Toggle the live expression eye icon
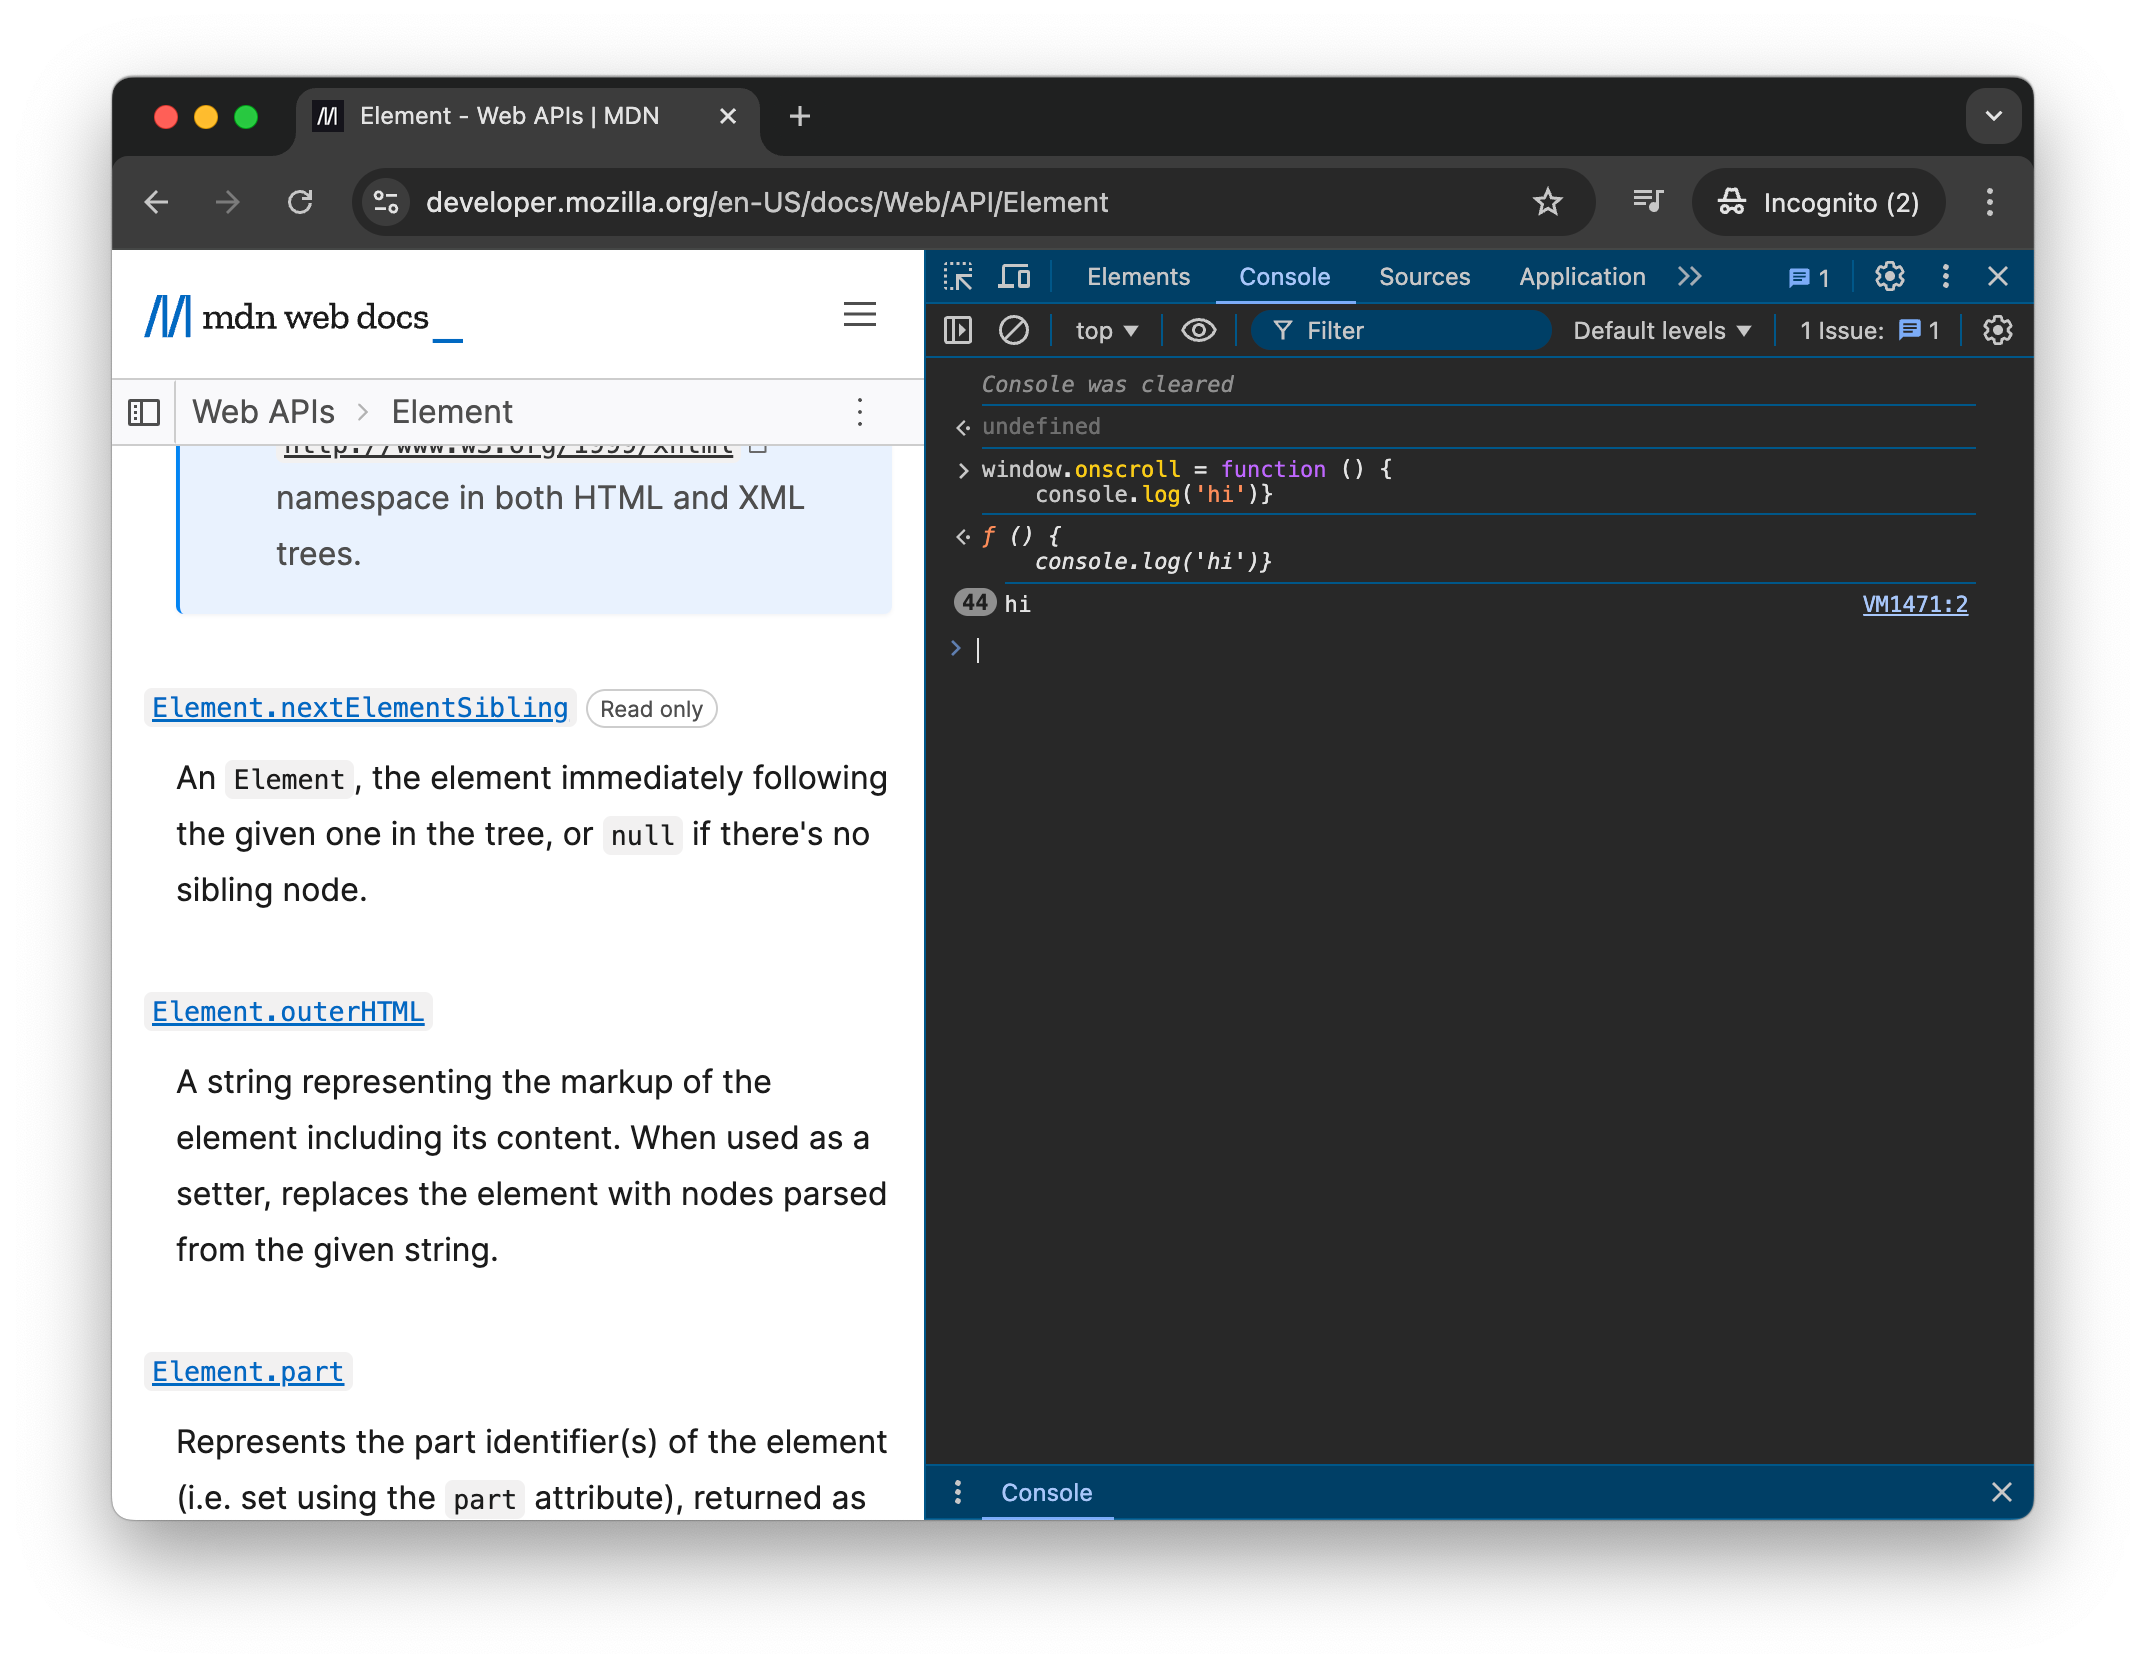The width and height of the screenshot is (2146, 1668). tap(1198, 331)
